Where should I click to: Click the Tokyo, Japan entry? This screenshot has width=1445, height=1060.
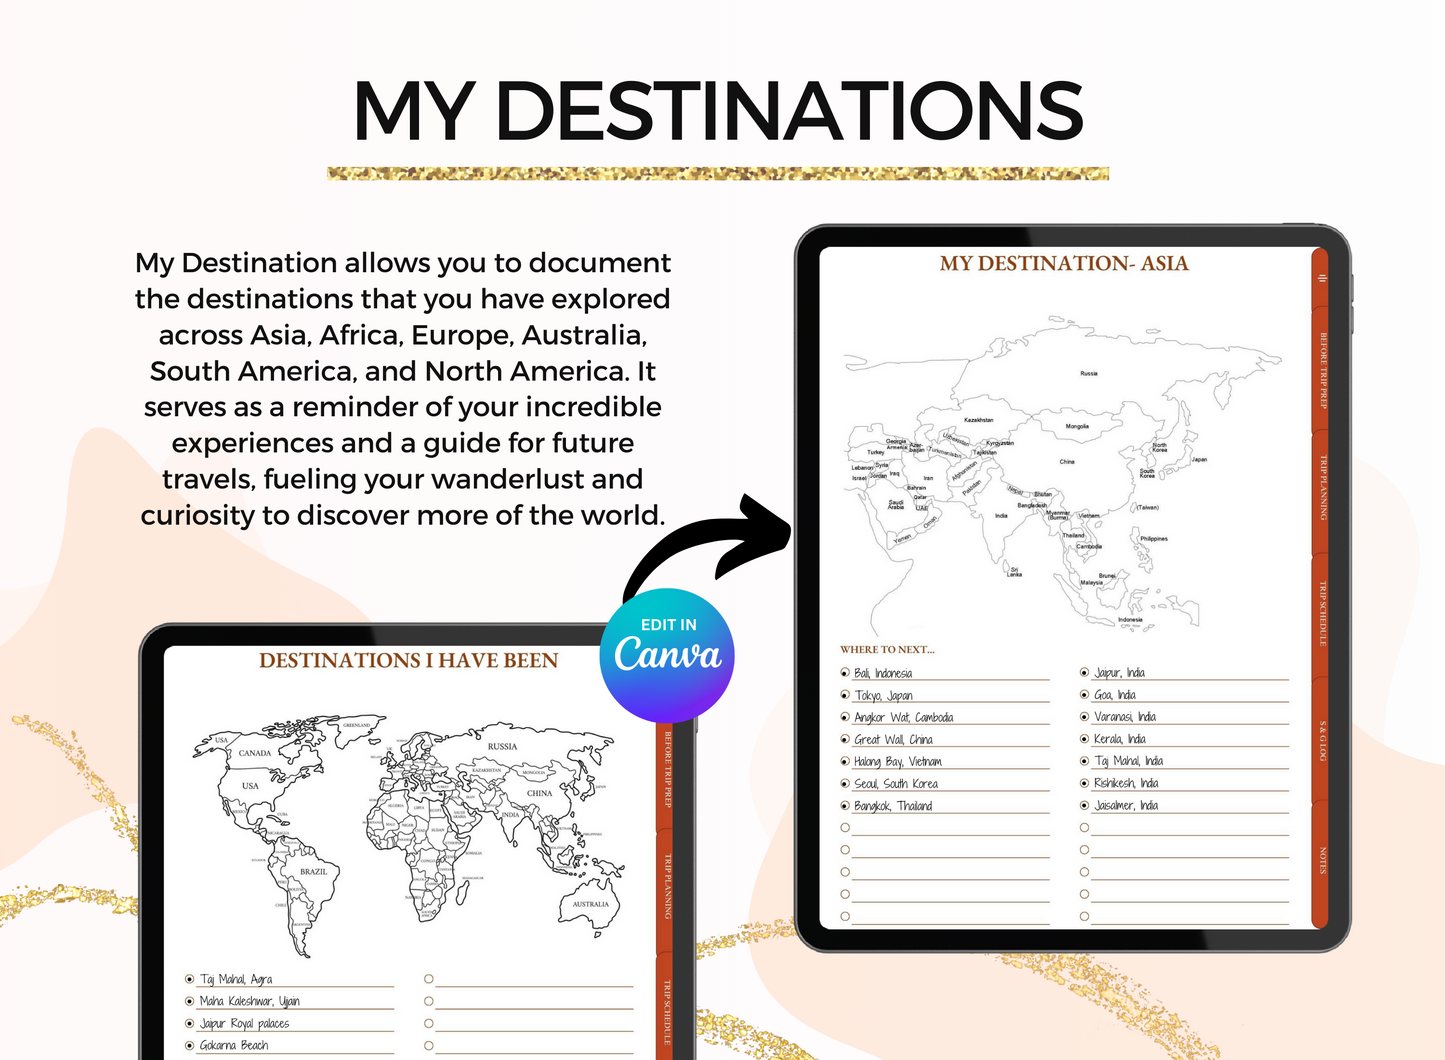point(885,696)
